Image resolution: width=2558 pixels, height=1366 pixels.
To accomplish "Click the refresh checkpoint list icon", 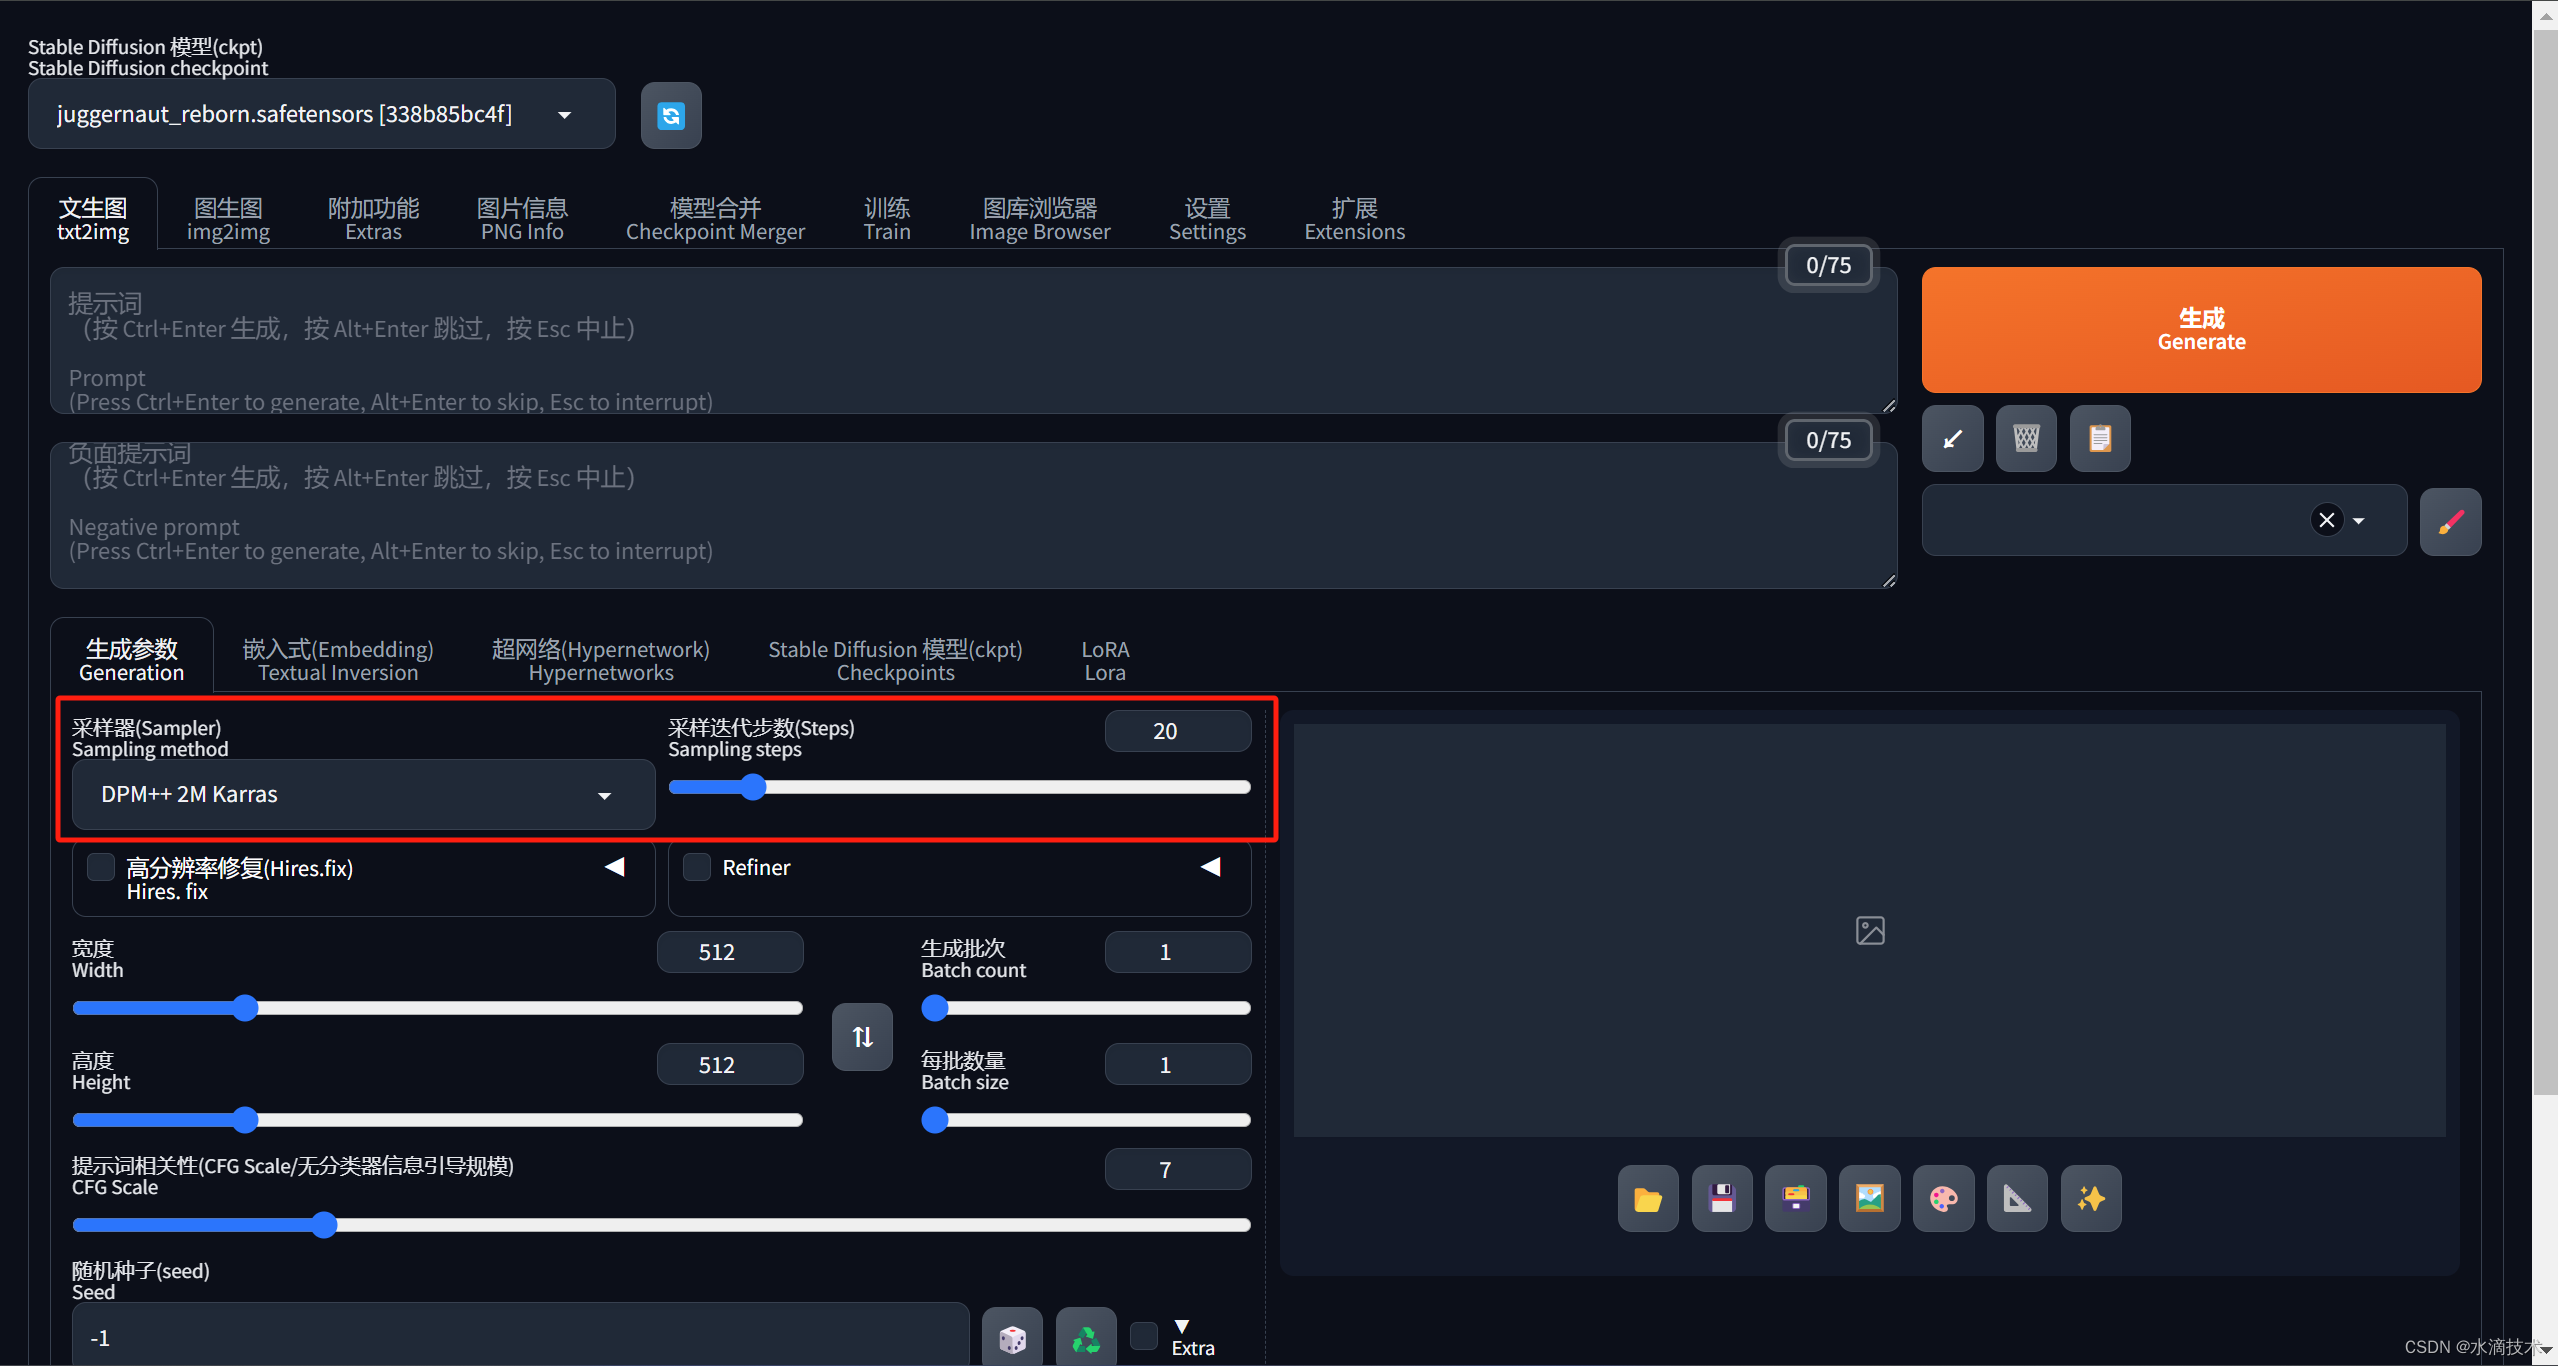I will 671,116.
